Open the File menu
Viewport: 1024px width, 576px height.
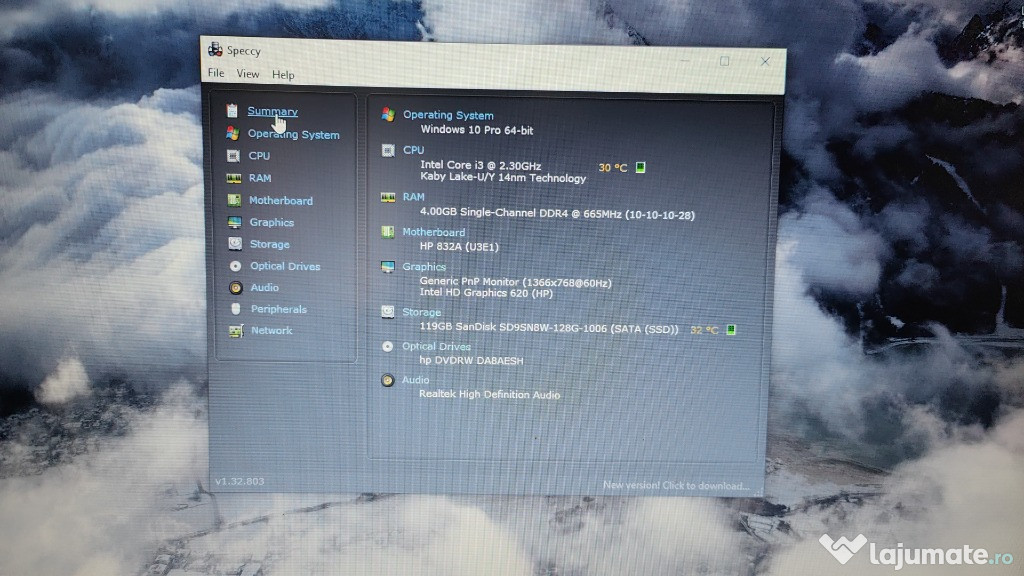(216, 74)
